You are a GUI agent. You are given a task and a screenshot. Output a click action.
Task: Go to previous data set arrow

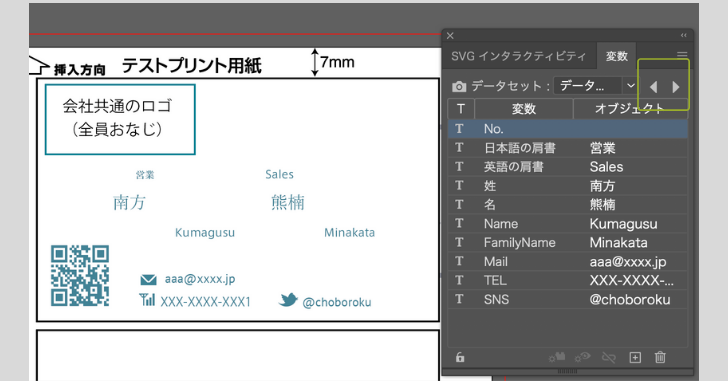tap(653, 87)
